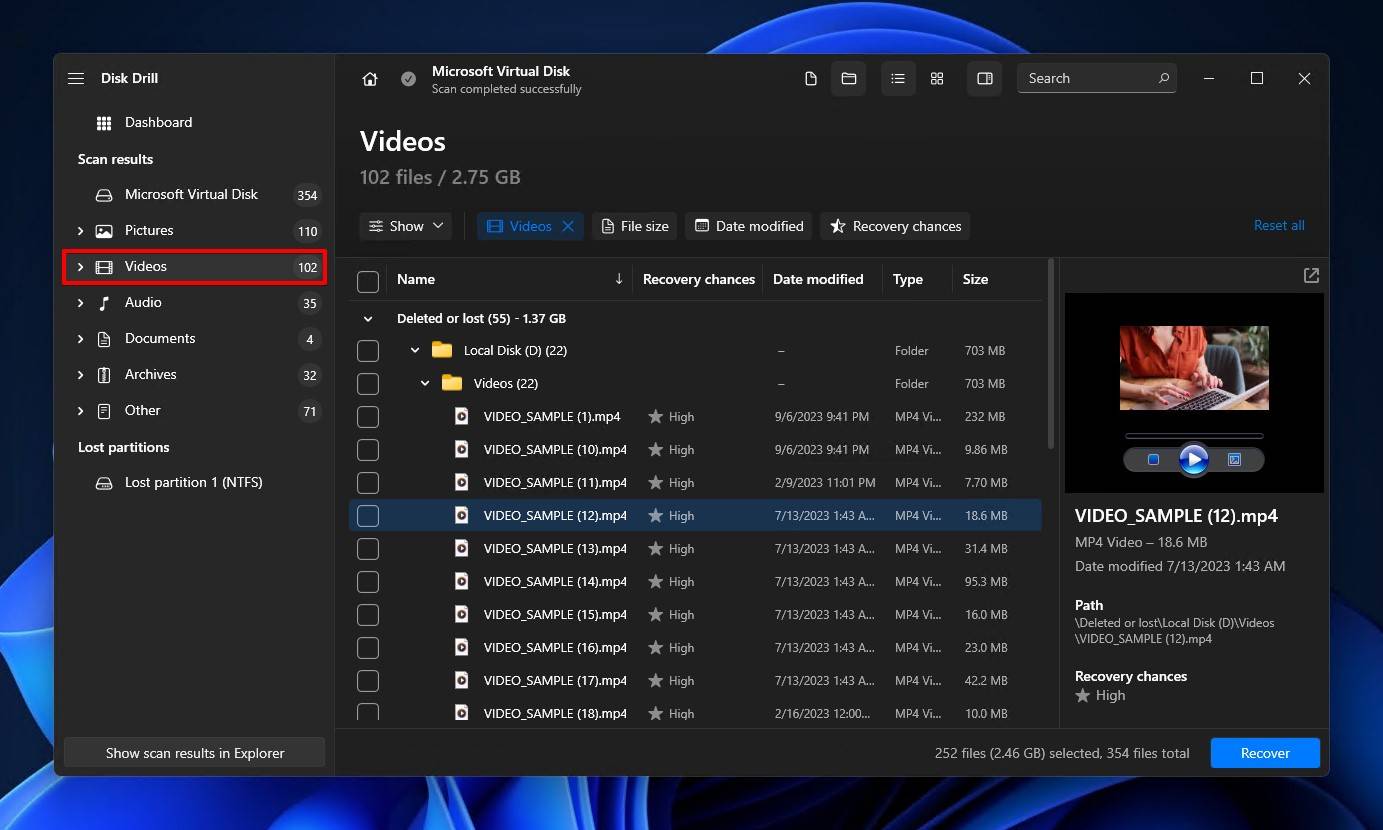Screen dimensions: 1383x830
Task: Check the box for VIDEO_SAMPLE (11).mp4
Action: click(x=368, y=483)
